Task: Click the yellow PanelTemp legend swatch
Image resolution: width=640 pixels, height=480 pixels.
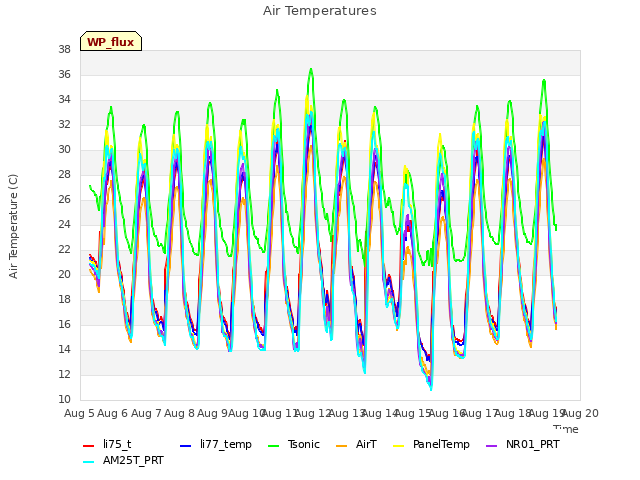Action: [398, 445]
